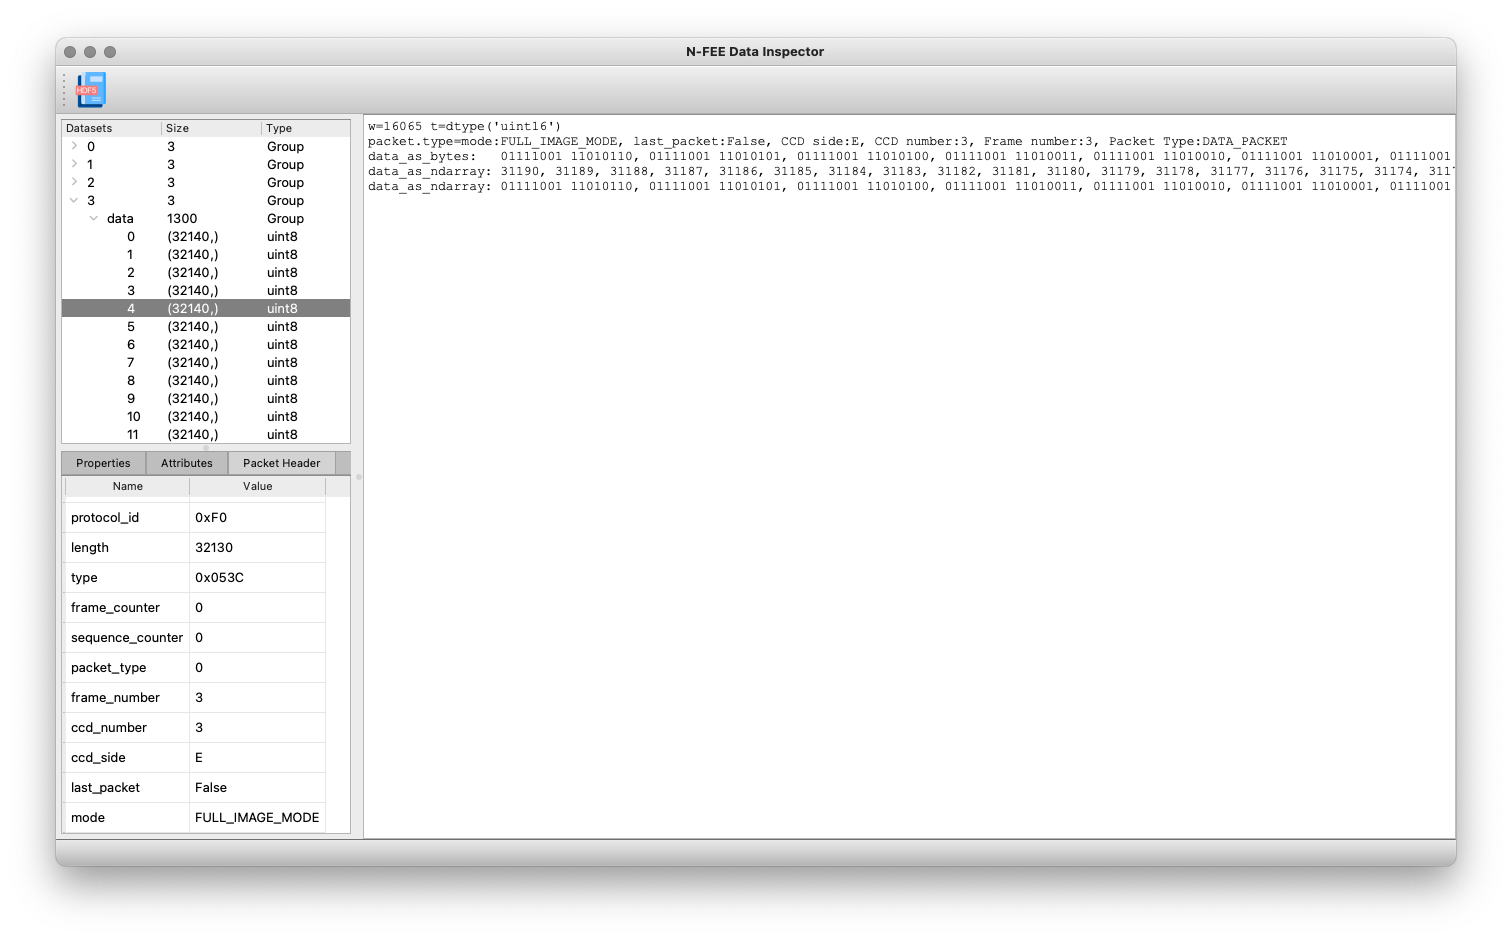Sort by Datasets column header
Viewport: 1512px width, 940px height.
[x=111, y=128]
